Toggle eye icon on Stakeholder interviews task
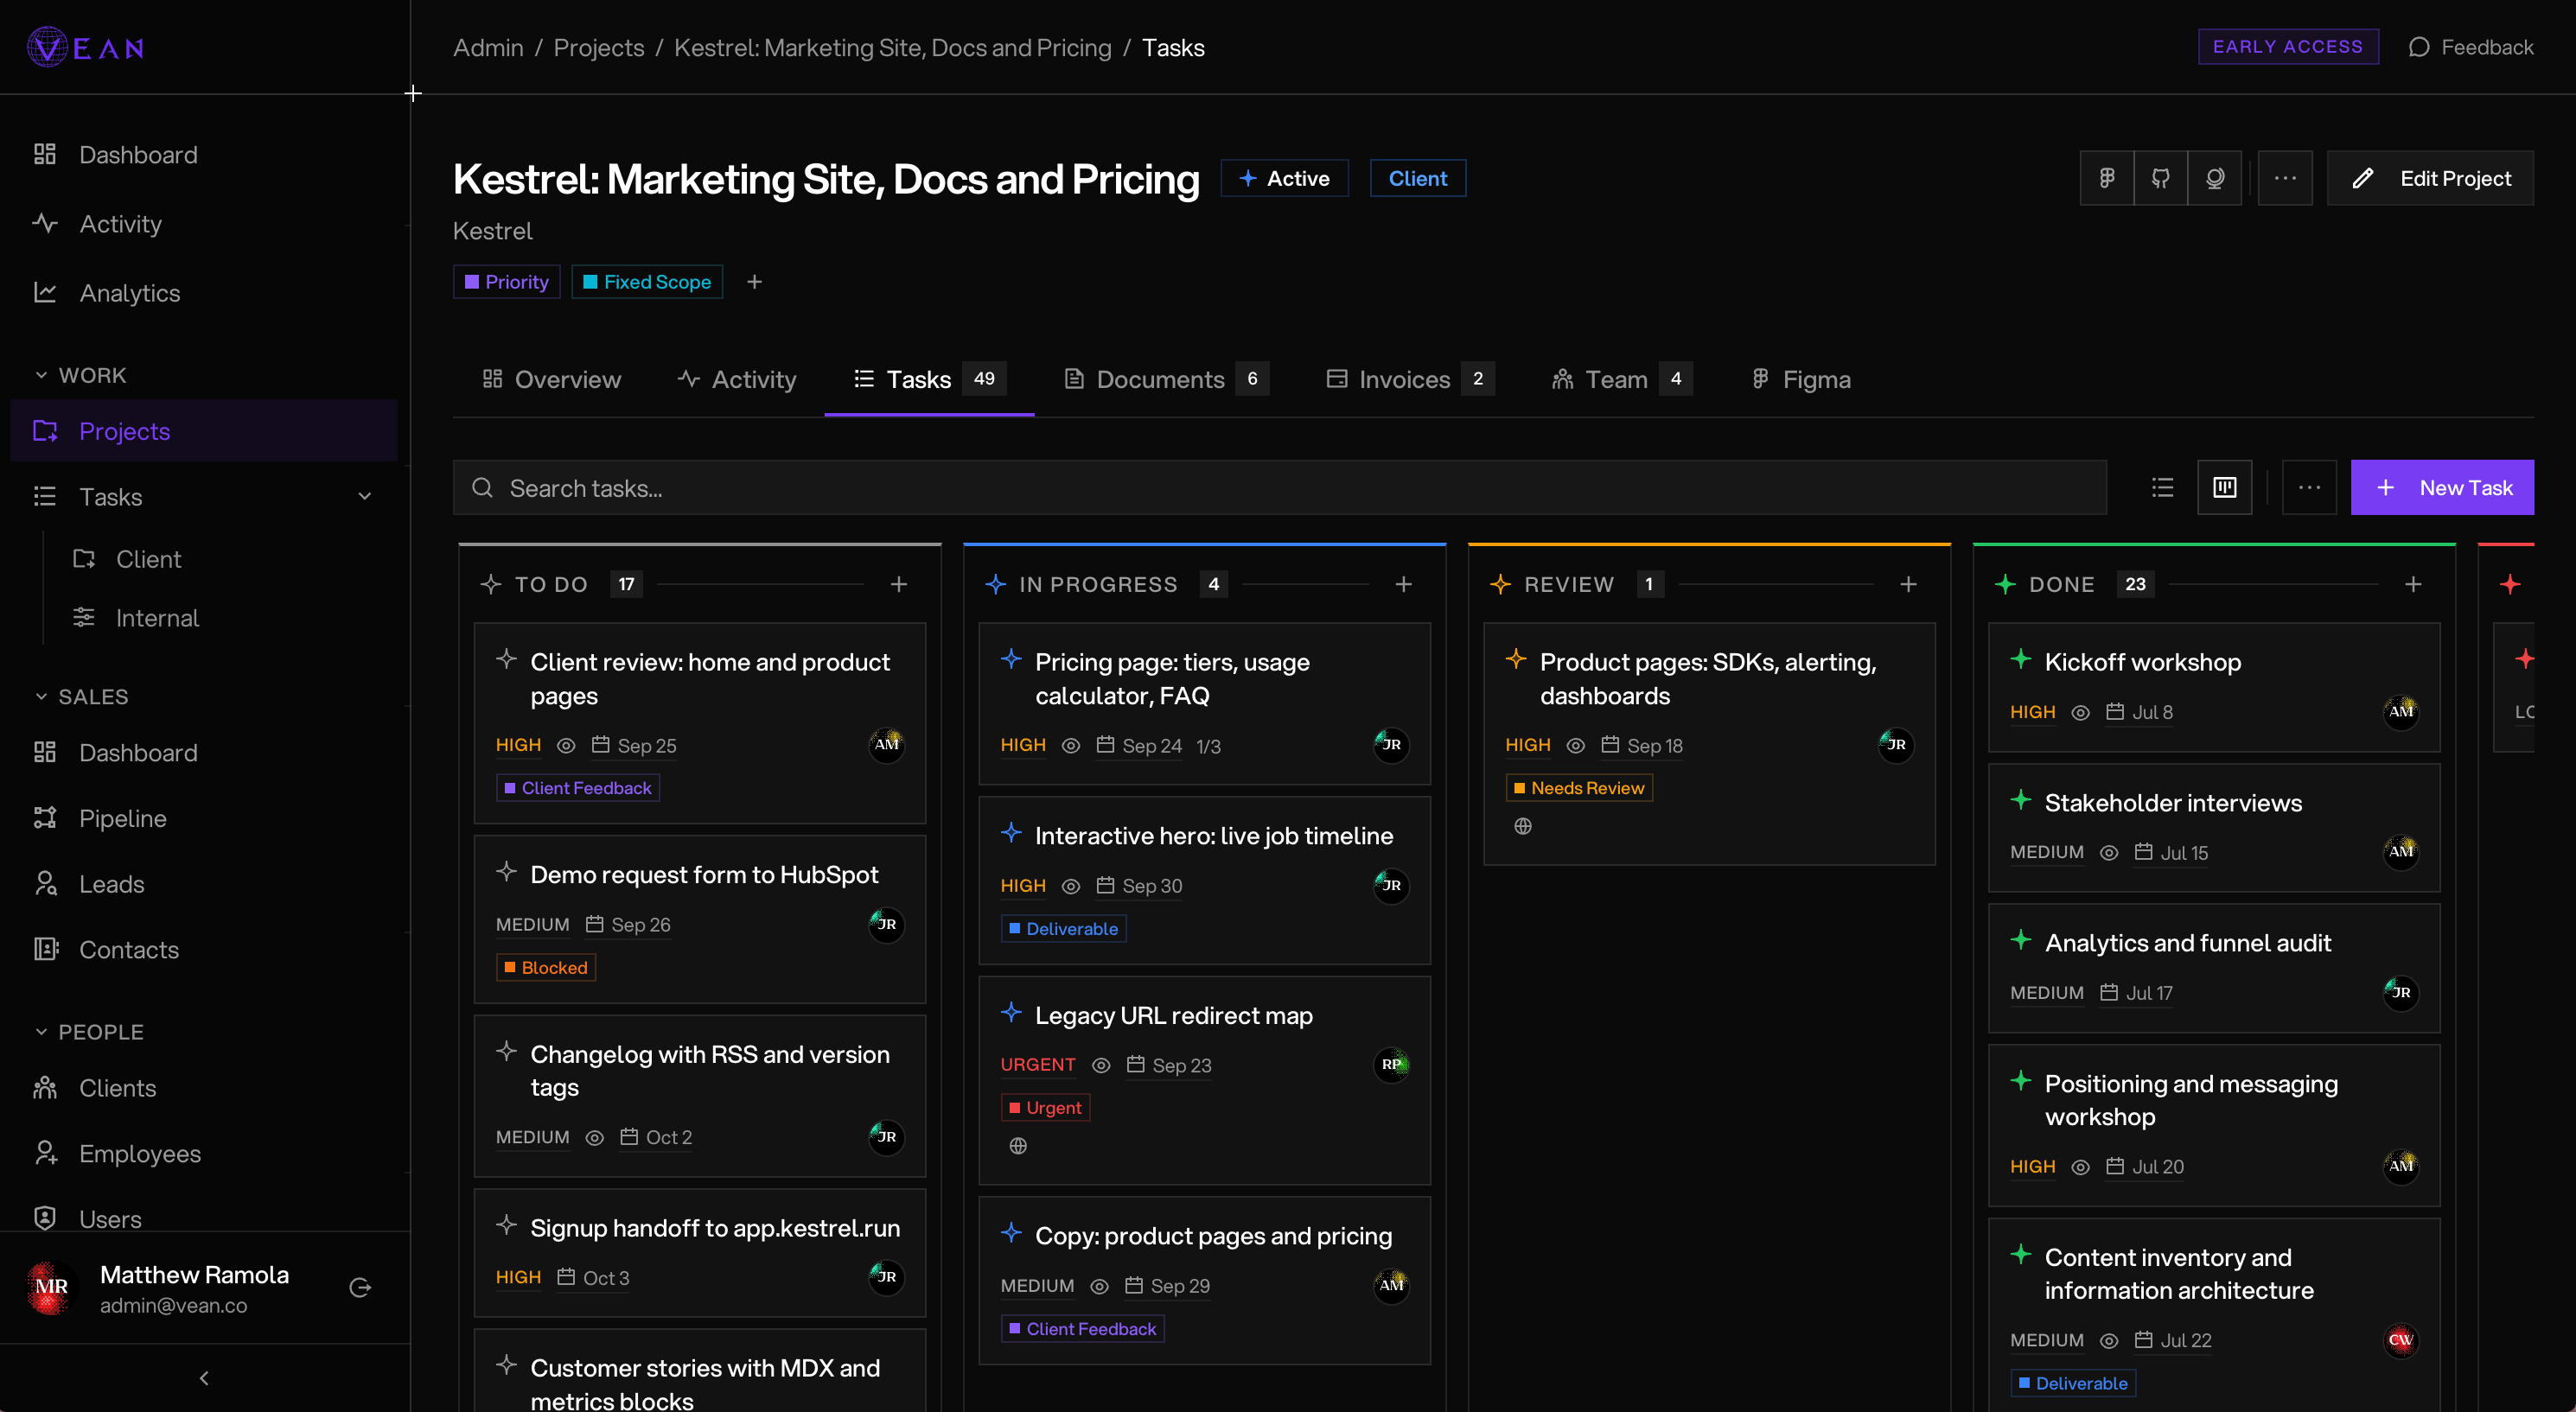 coord(2109,853)
